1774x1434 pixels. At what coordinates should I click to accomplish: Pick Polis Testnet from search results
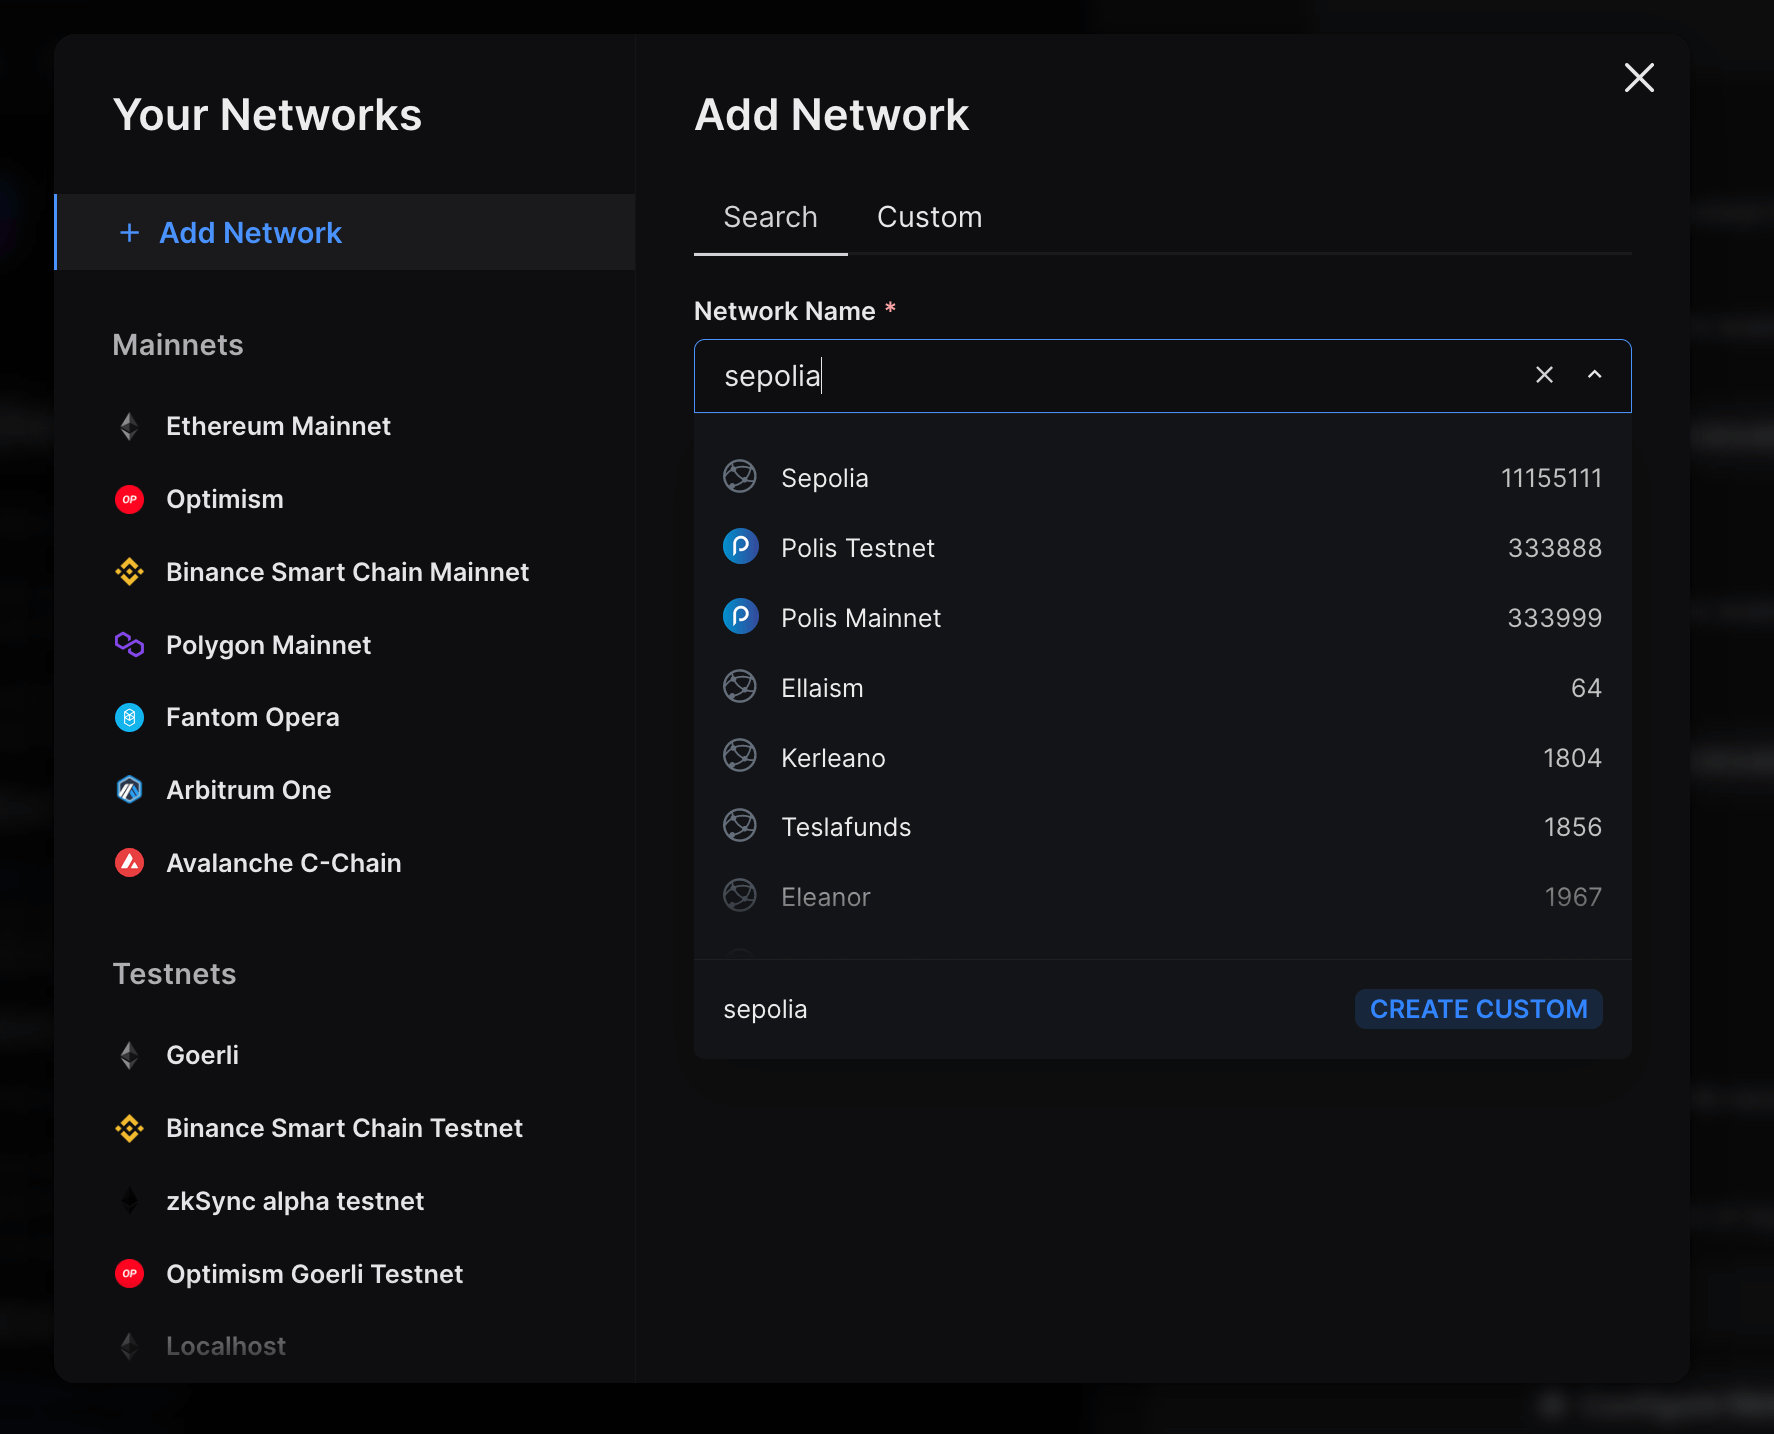click(1162, 548)
